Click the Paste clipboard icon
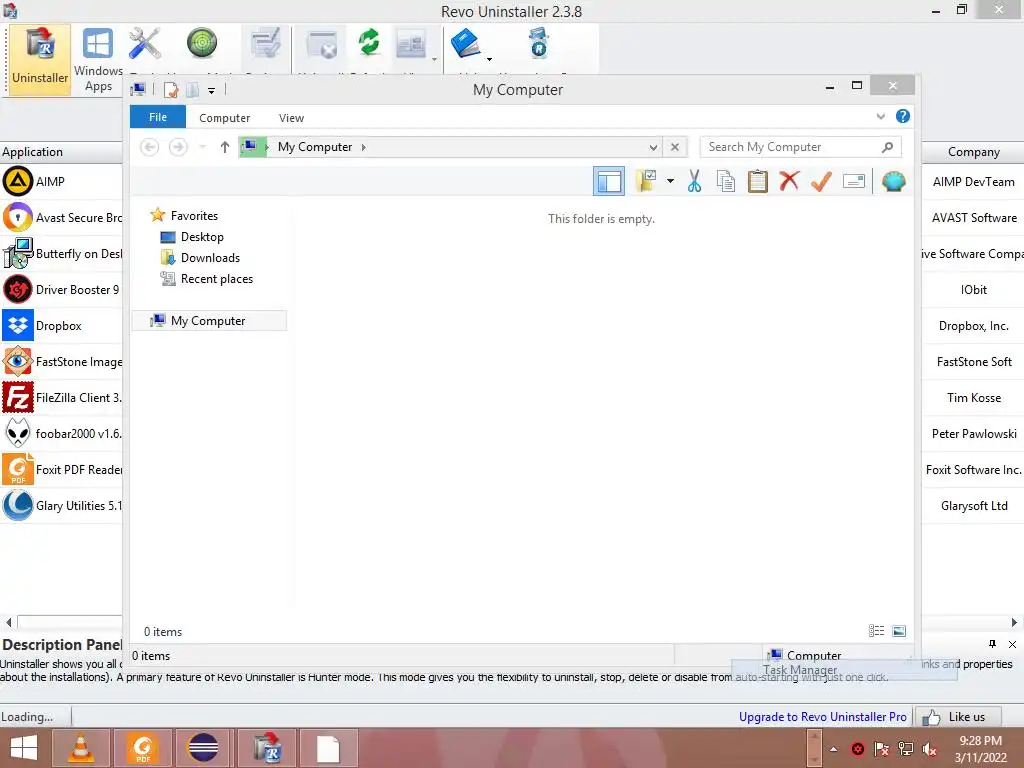 (x=758, y=181)
